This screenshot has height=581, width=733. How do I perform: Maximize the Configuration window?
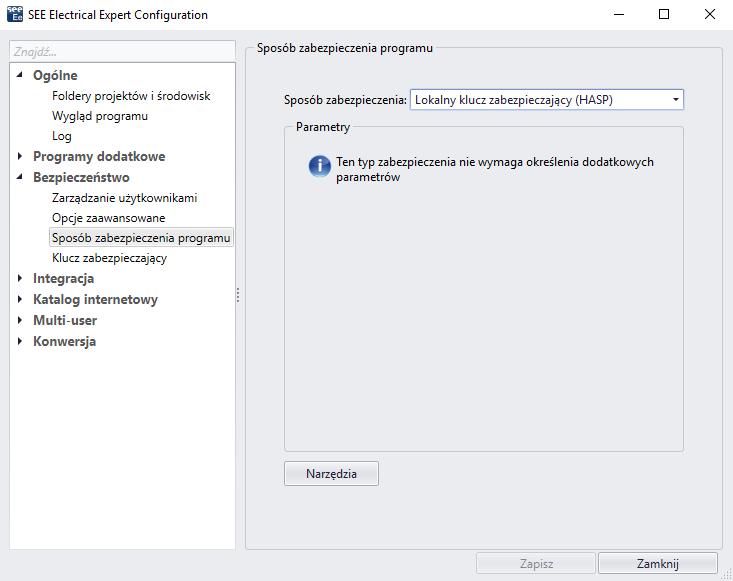click(x=664, y=14)
